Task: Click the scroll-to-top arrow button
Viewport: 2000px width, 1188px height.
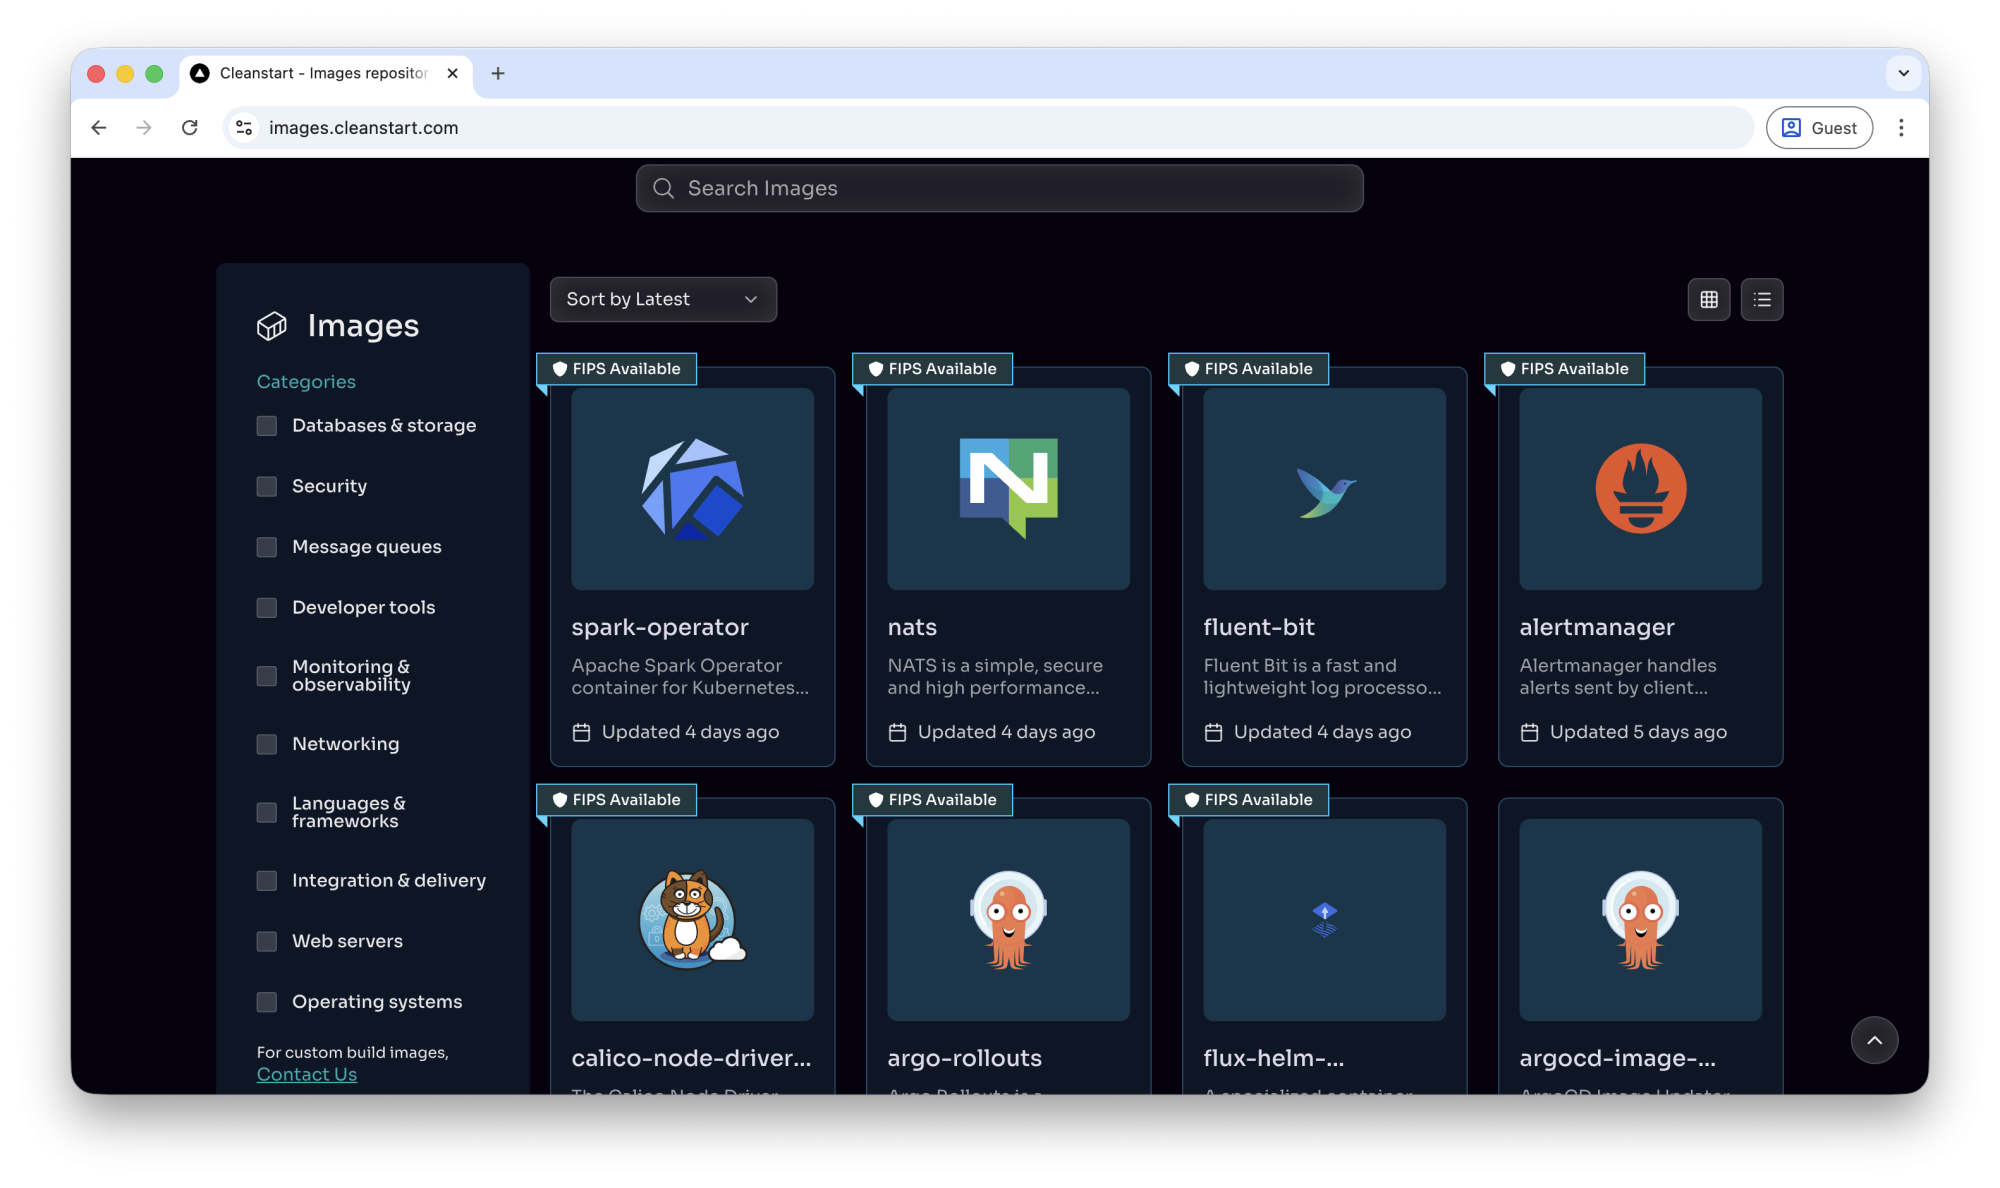Action: 1874,1040
